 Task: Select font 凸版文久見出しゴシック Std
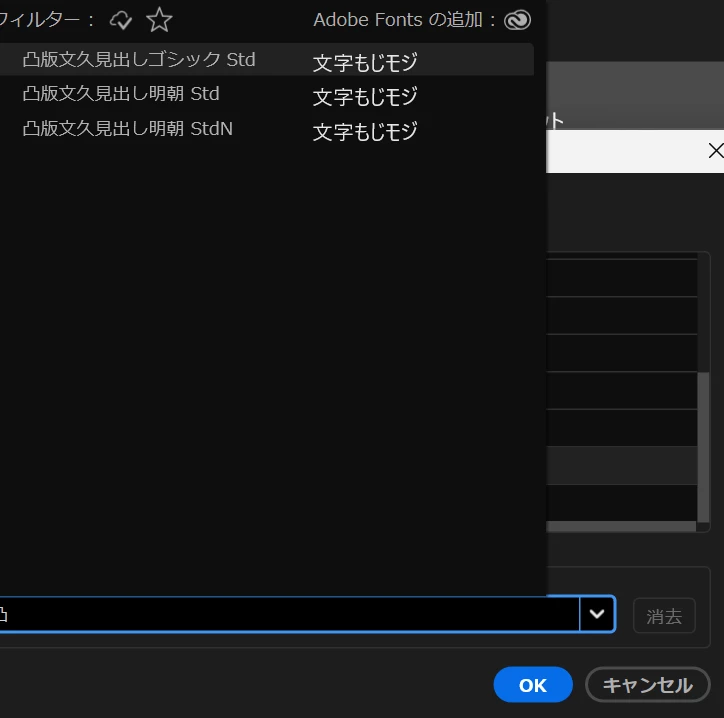[x=139, y=60]
